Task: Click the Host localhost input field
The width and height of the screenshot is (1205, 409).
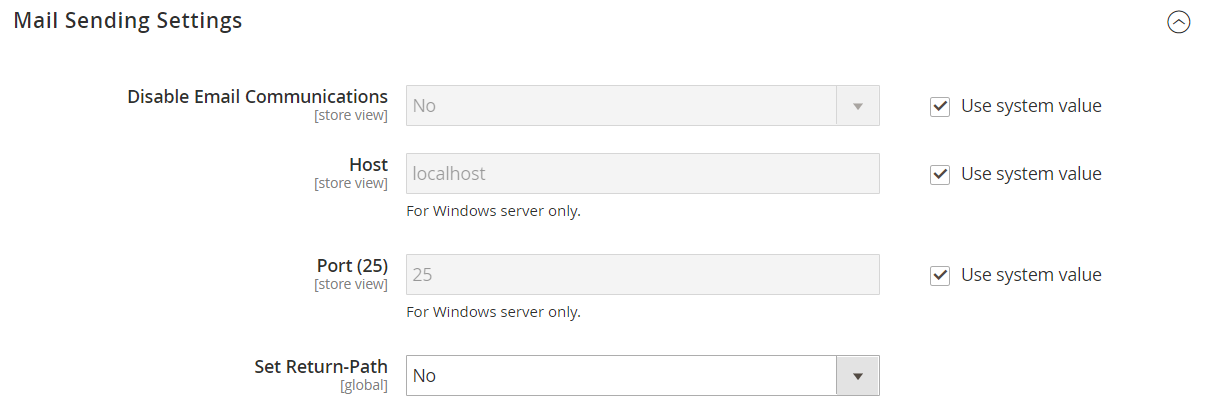Action: [643, 174]
